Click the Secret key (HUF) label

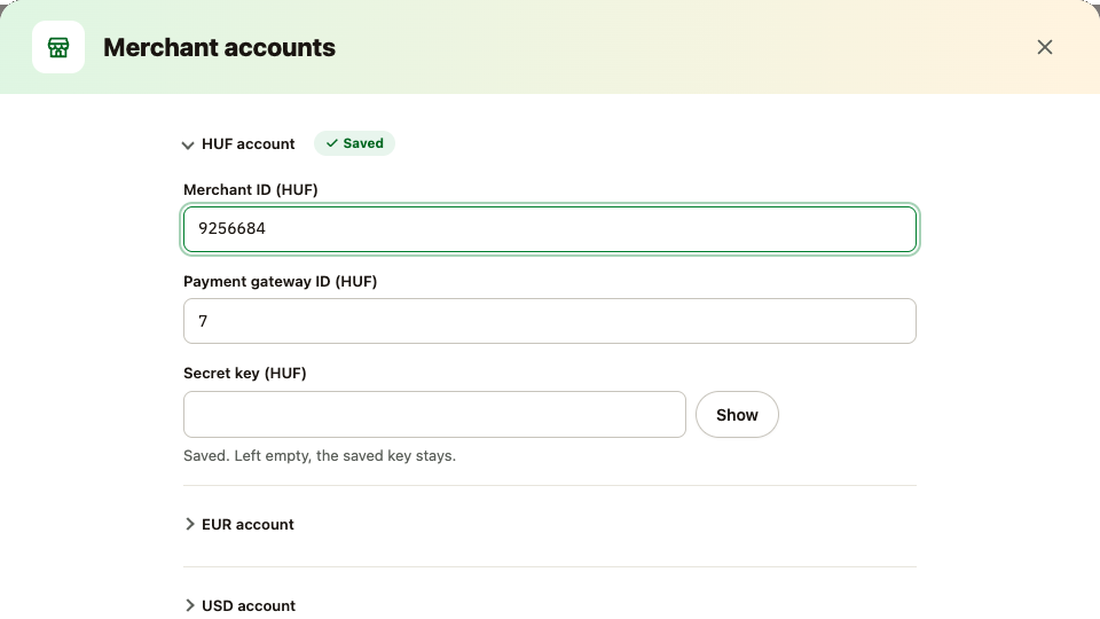[245, 373]
